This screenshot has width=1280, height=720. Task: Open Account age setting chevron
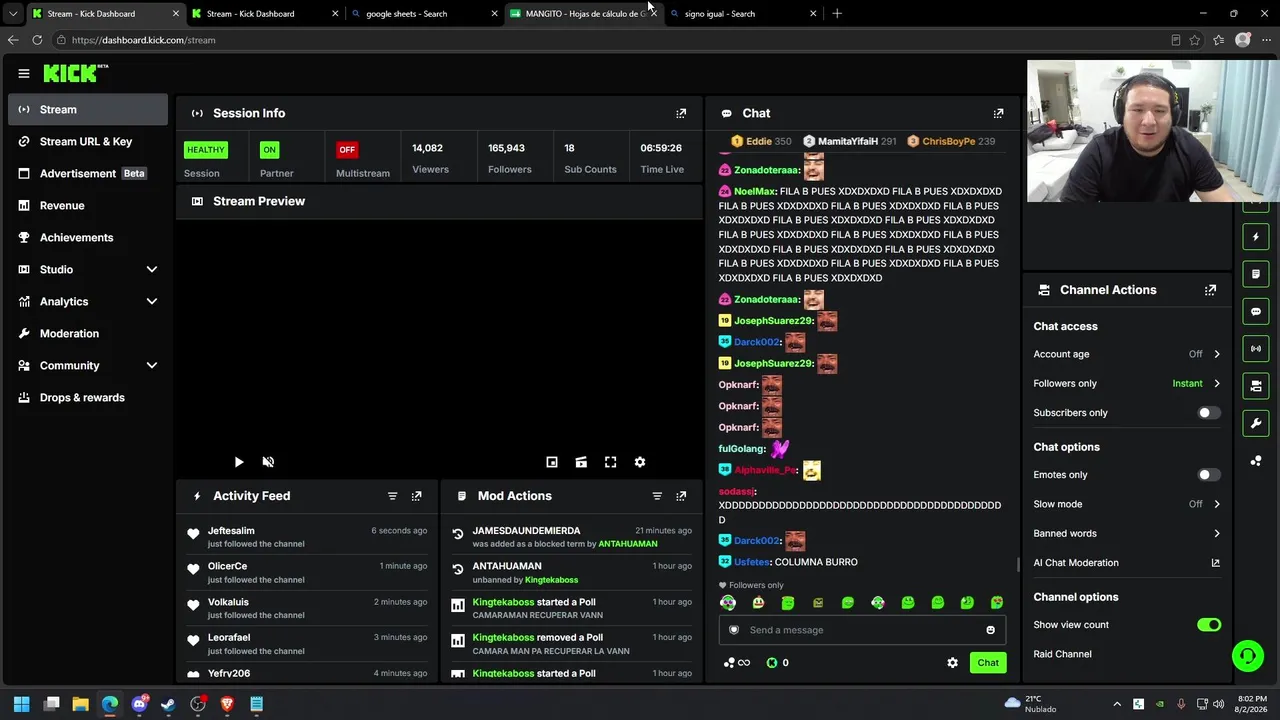click(1217, 354)
